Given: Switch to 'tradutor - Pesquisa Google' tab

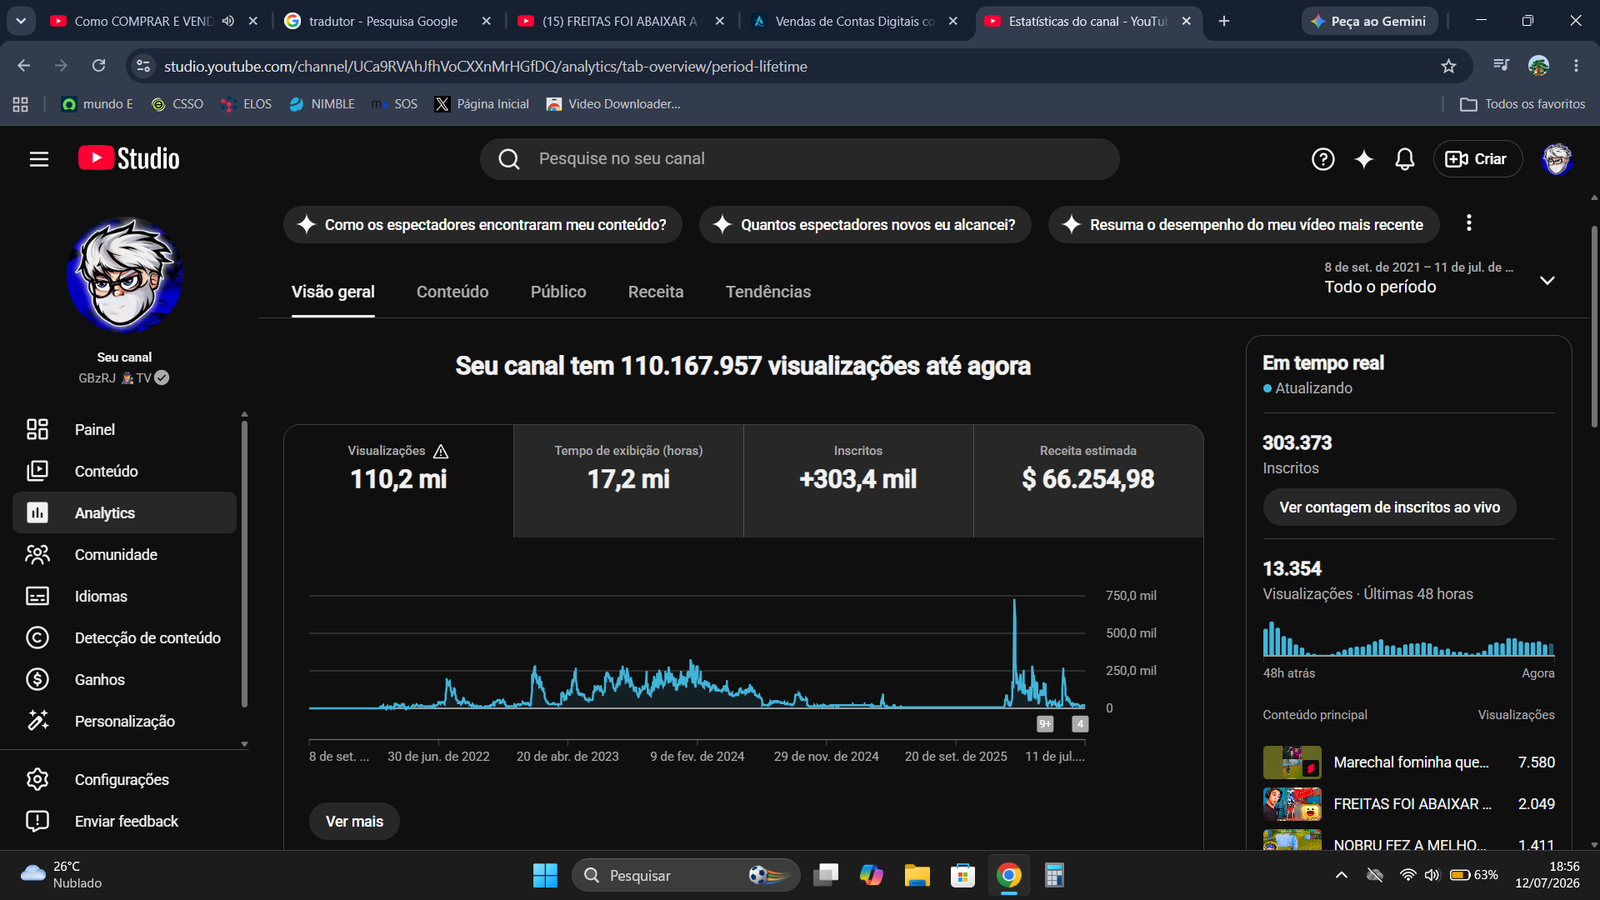Looking at the screenshot, I should (387, 21).
